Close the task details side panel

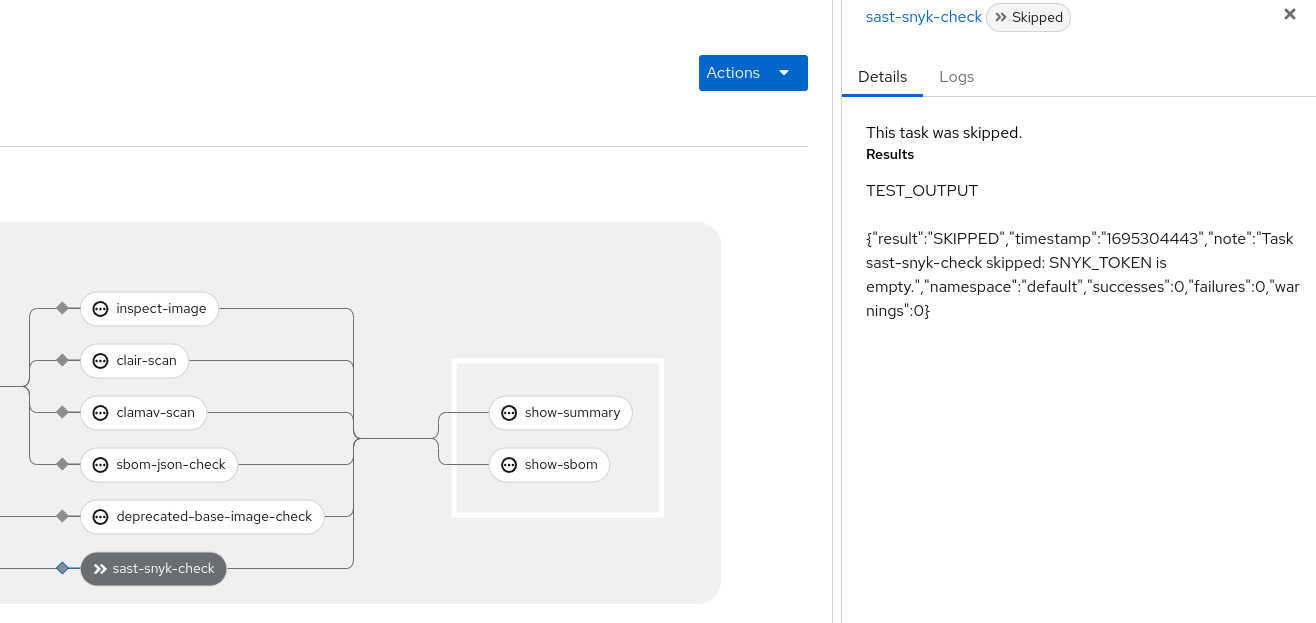pos(1290,15)
